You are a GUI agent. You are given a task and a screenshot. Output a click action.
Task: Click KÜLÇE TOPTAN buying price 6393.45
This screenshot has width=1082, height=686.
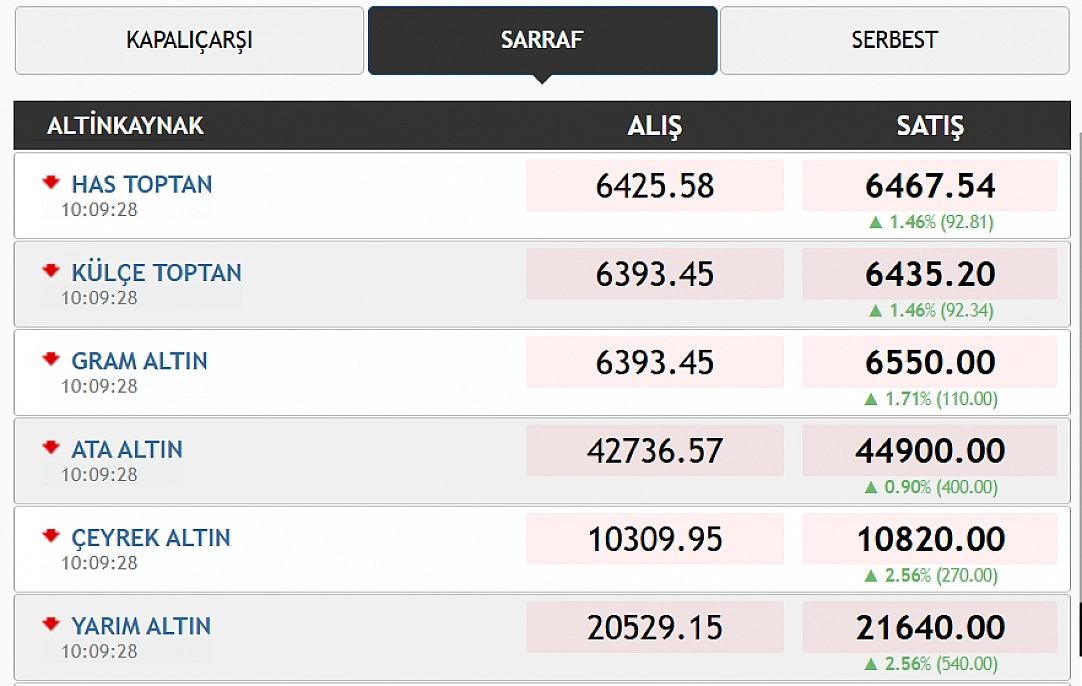click(655, 274)
